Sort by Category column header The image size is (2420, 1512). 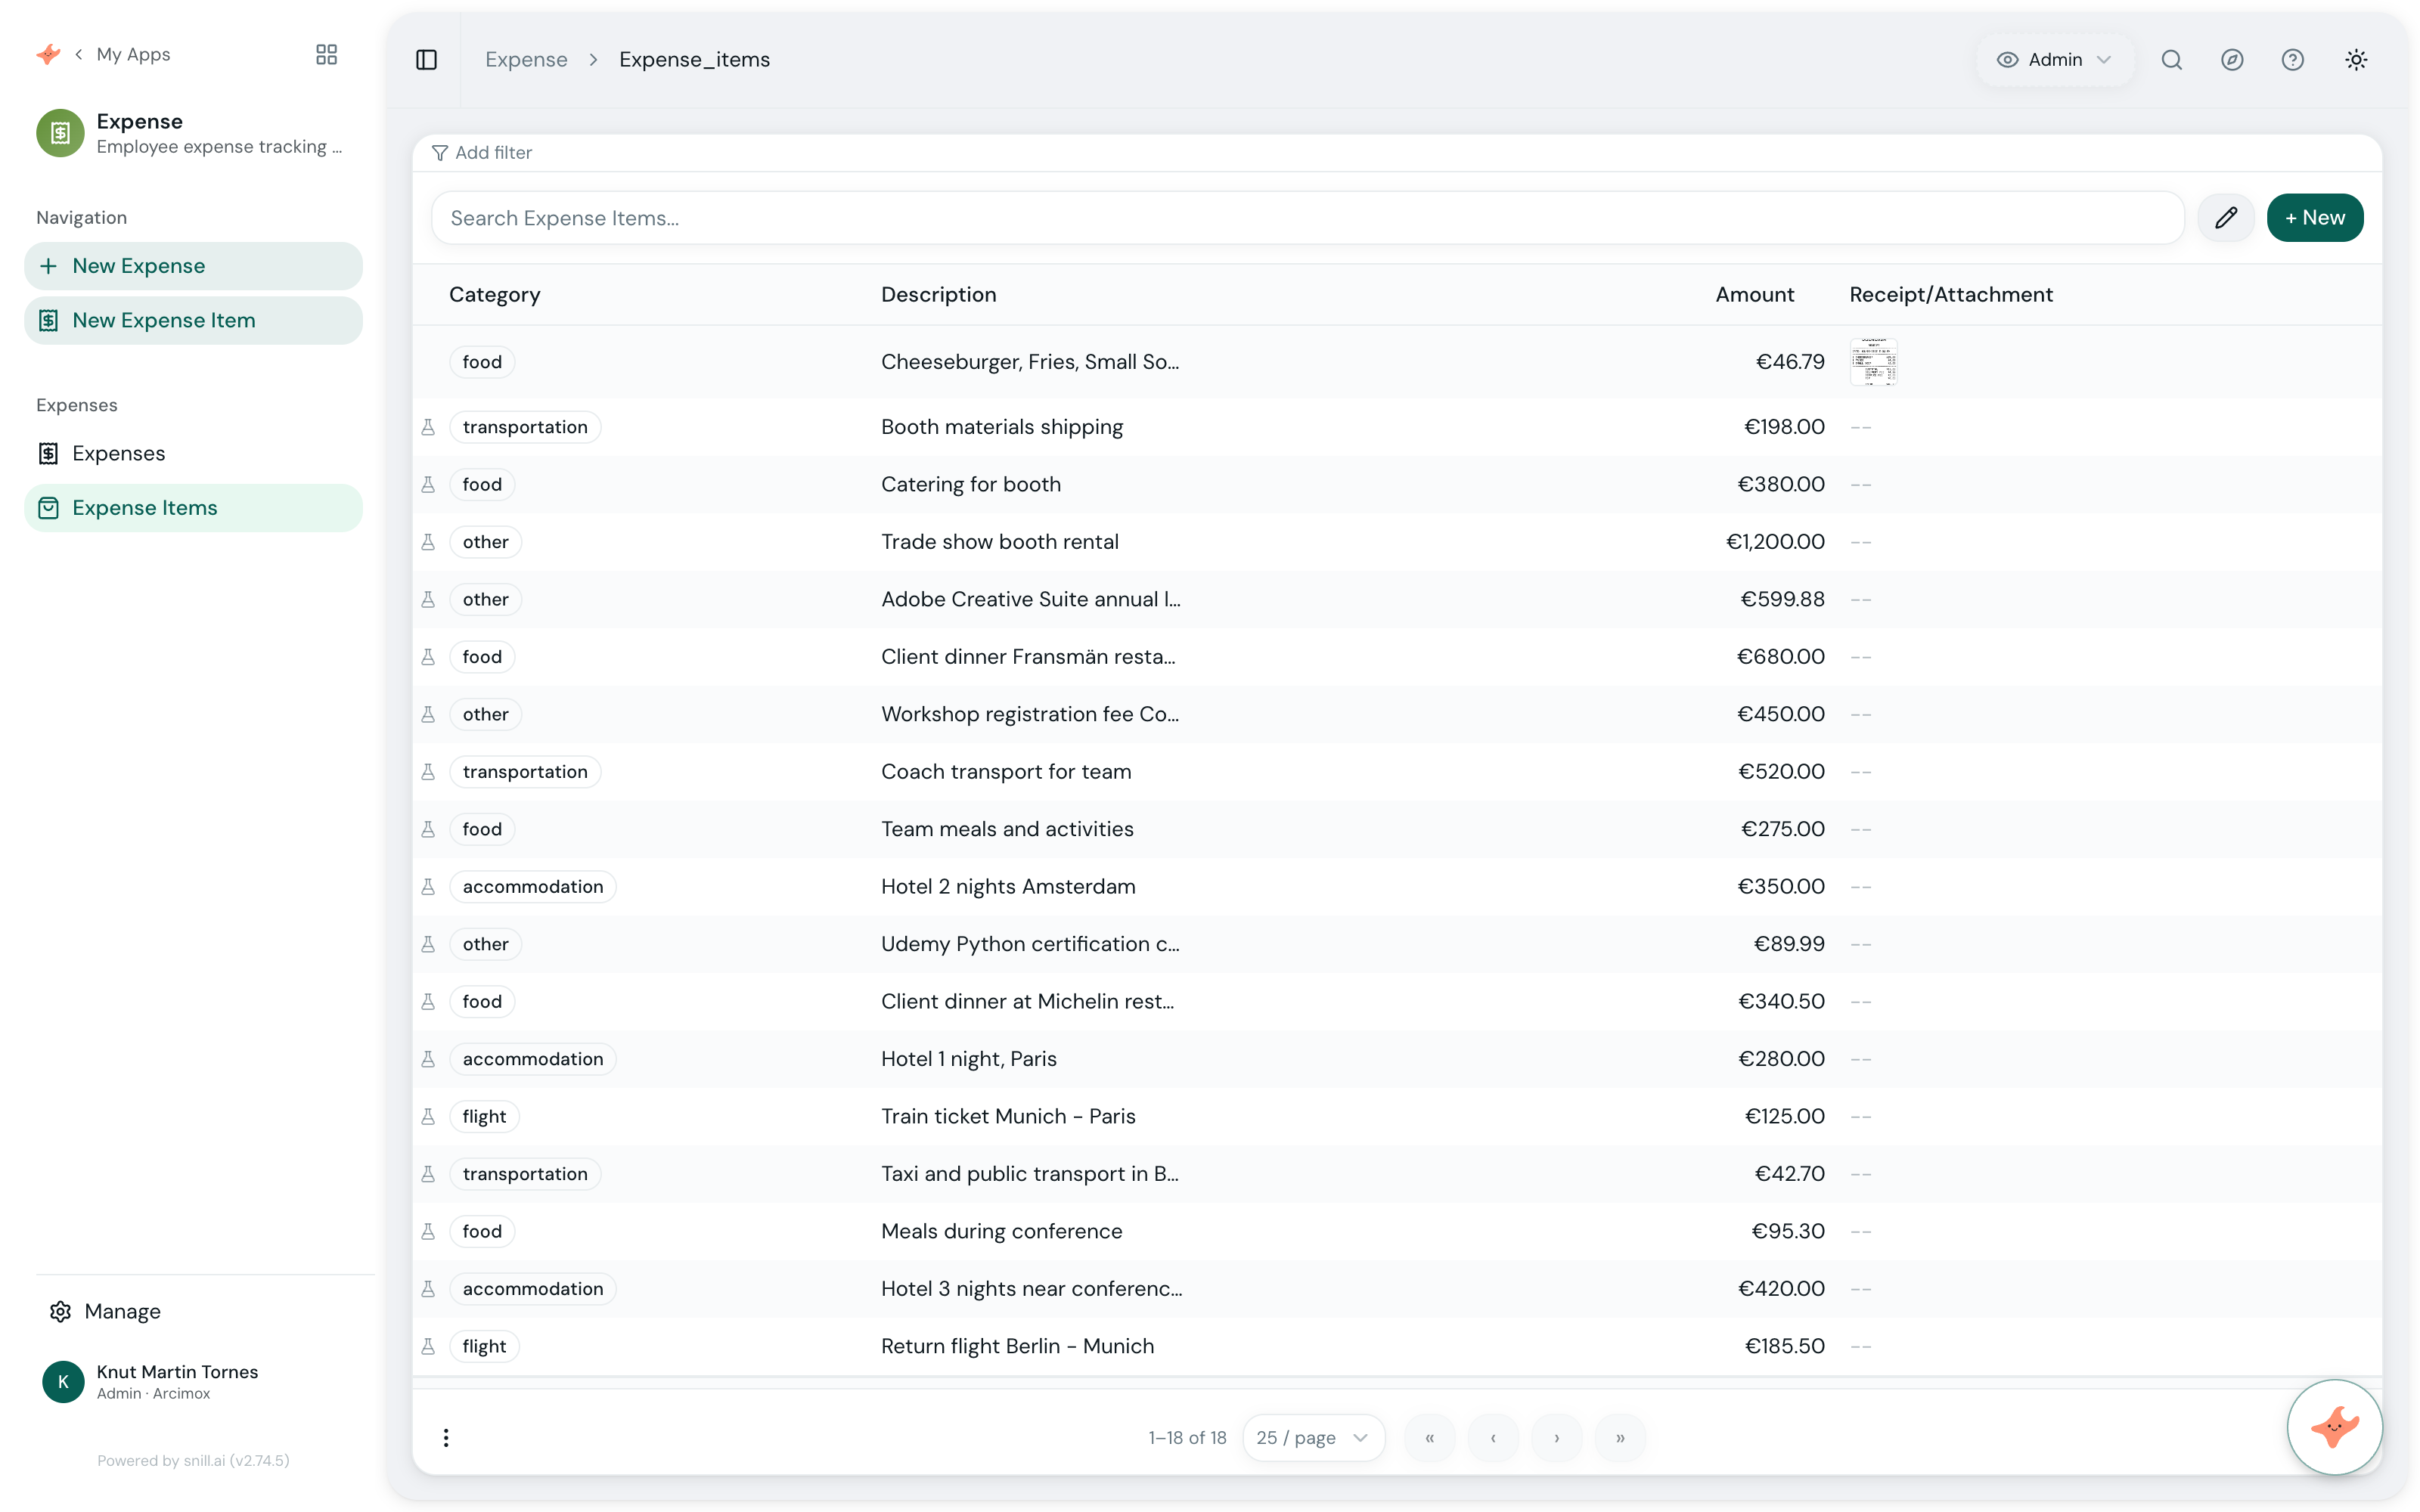coord(495,294)
